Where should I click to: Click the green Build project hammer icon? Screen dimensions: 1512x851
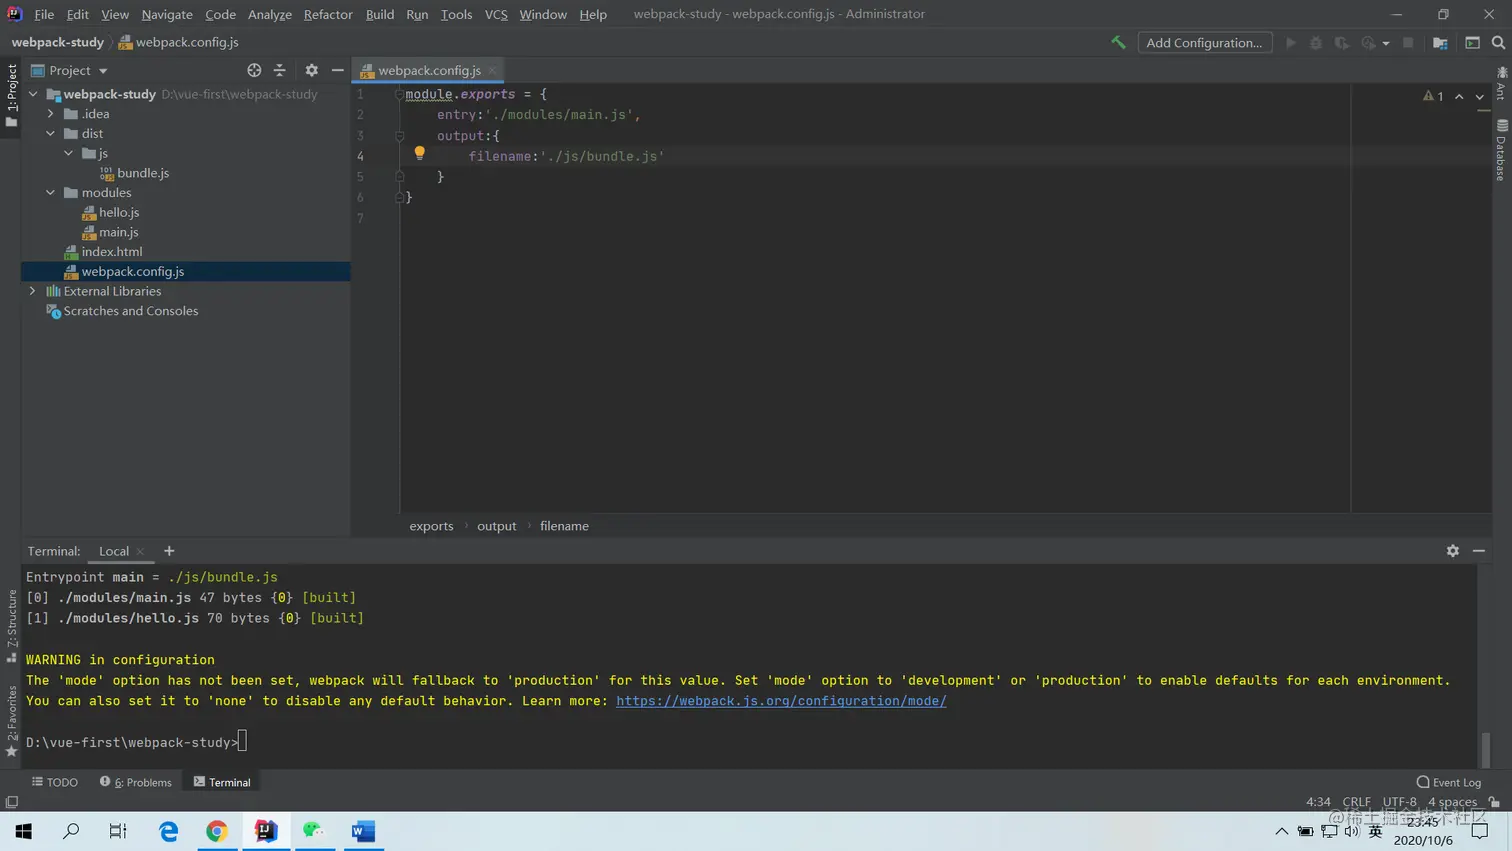coord(1118,42)
